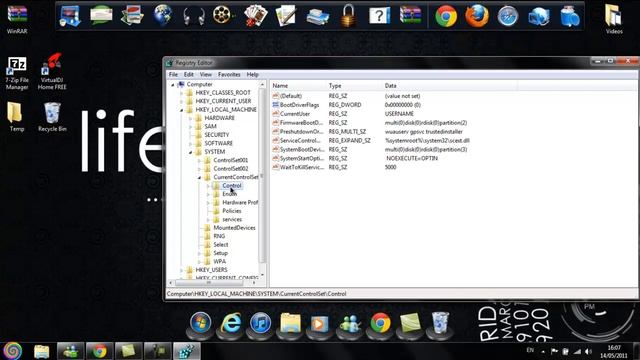Launch VirtualDJ Home FREE shortcut

coord(52,72)
